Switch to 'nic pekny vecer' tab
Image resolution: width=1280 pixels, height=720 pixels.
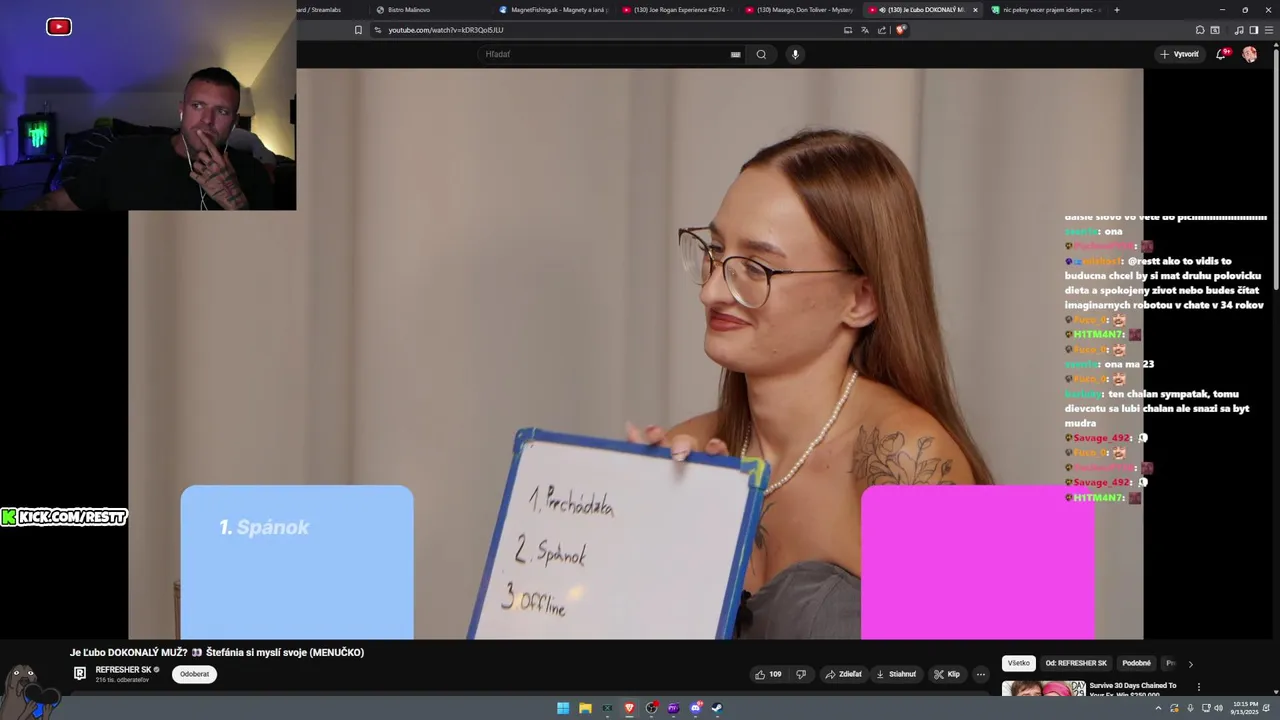(1045, 10)
